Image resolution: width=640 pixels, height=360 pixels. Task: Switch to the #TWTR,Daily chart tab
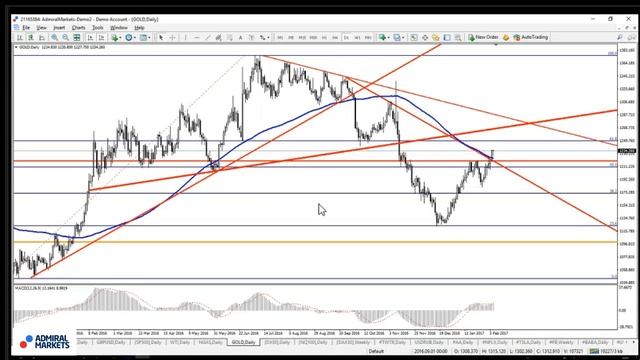[x=392, y=342]
